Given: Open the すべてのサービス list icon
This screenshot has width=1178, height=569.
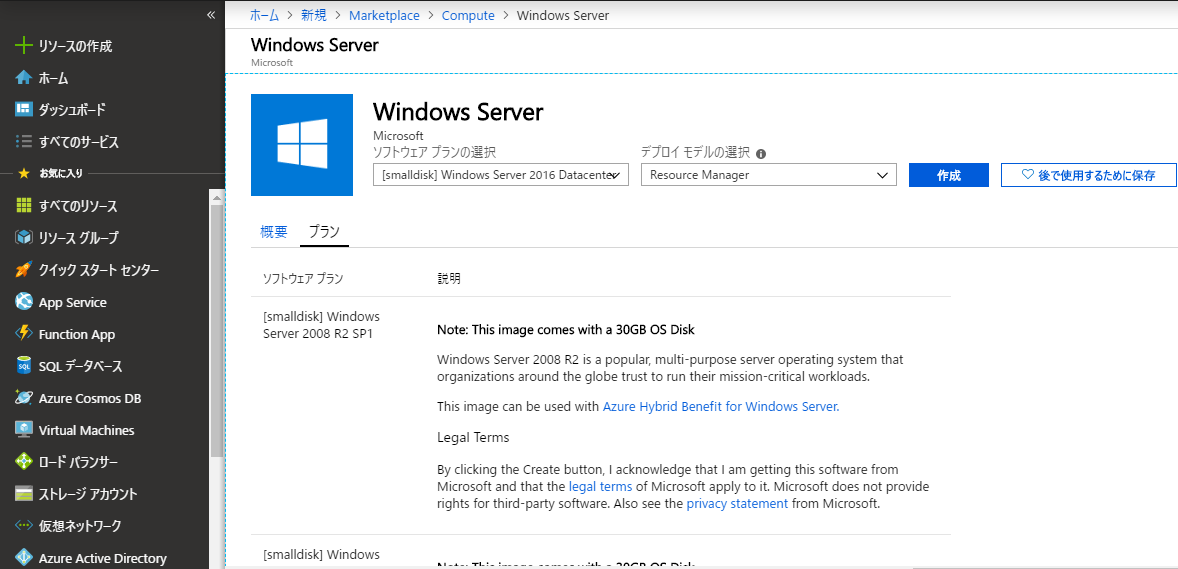Looking at the screenshot, I should tap(24, 141).
